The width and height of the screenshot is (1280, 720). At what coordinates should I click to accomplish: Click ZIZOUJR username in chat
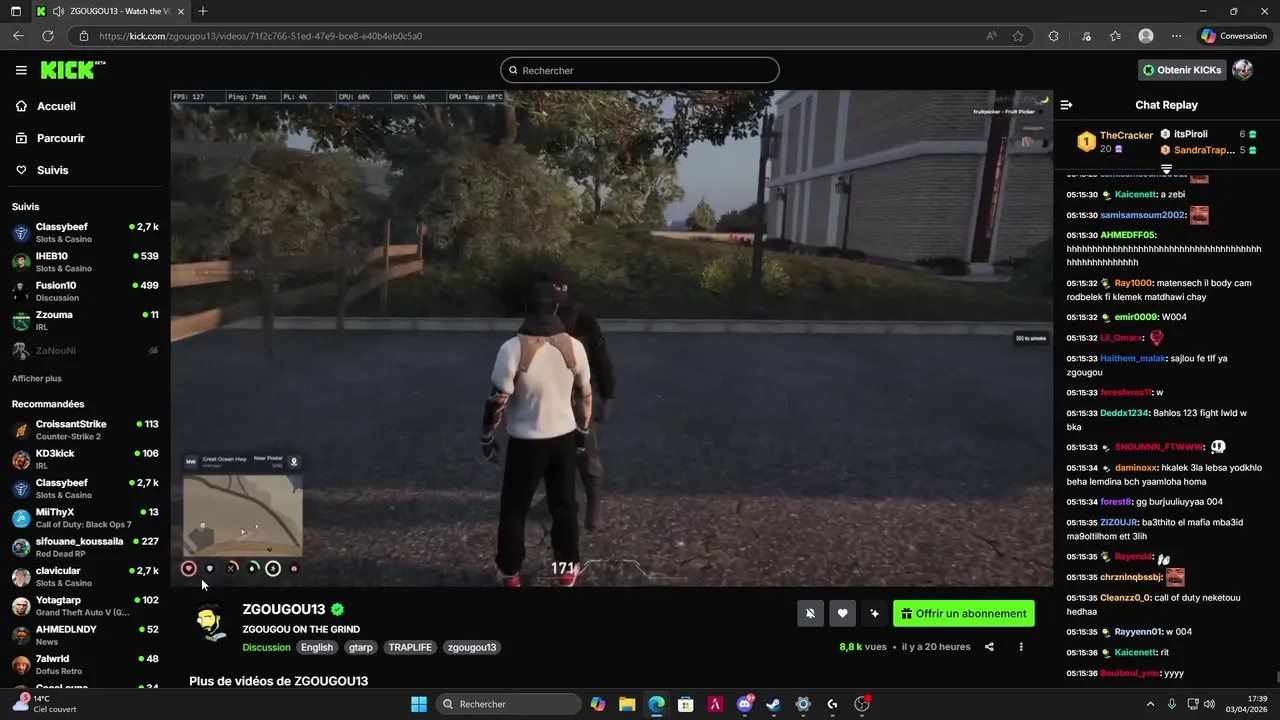(x=1119, y=522)
